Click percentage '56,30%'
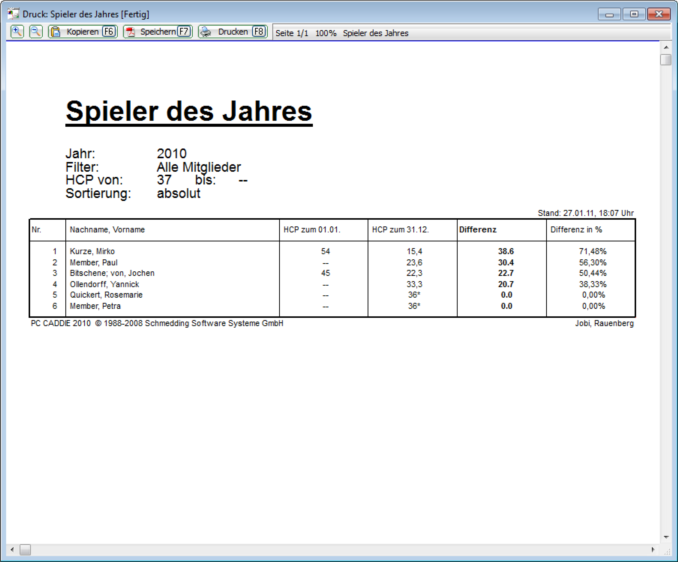The height and width of the screenshot is (562, 678). click(593, 262)
